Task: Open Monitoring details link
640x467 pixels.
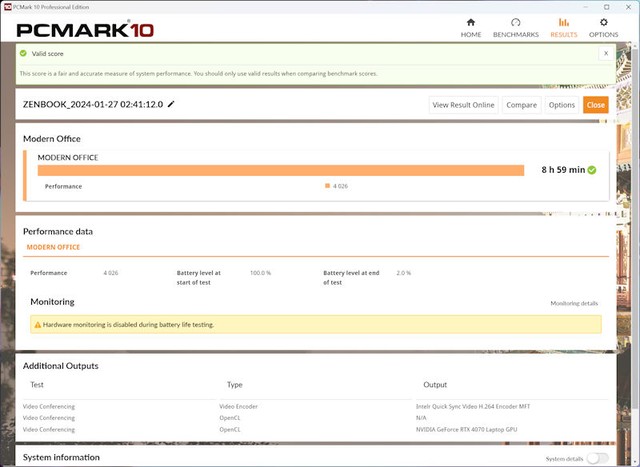Action: pos(574,303)
